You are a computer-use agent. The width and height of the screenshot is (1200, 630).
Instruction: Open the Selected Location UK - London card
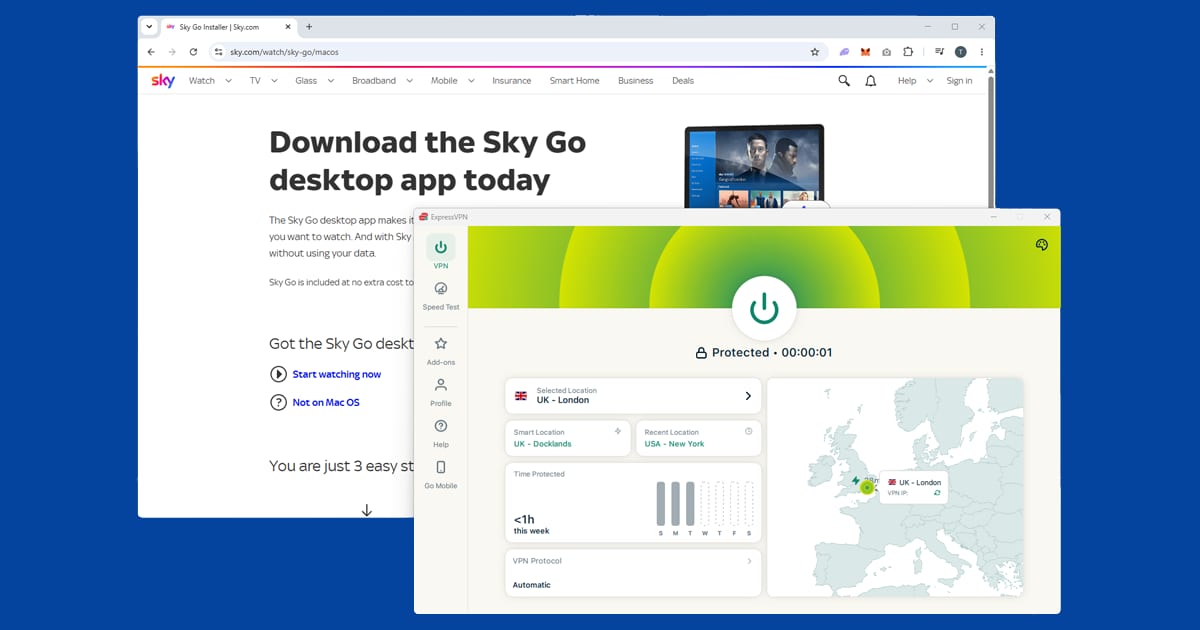tap(633, 395)
